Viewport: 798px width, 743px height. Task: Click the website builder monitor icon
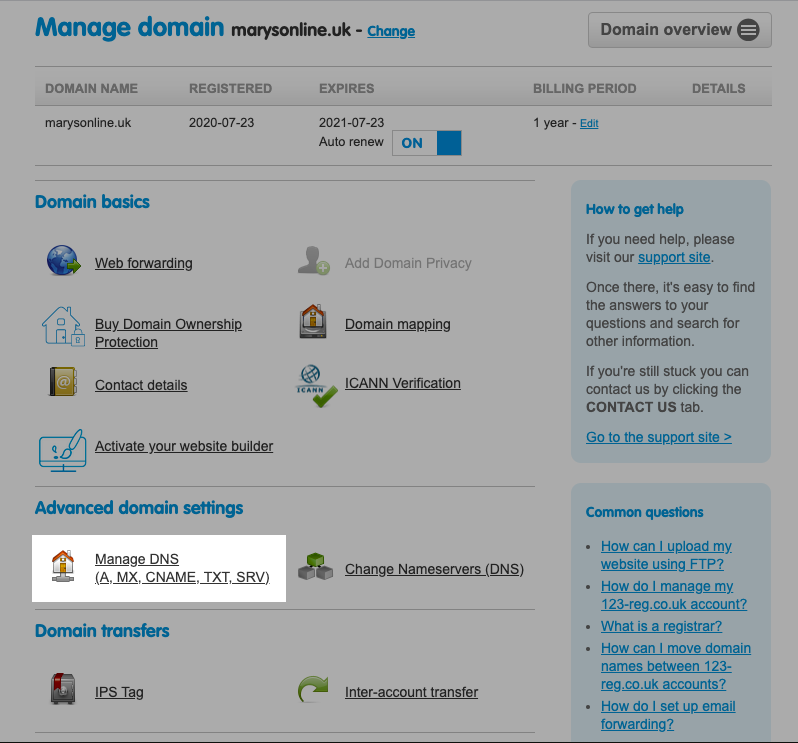[x=63, y=451]
